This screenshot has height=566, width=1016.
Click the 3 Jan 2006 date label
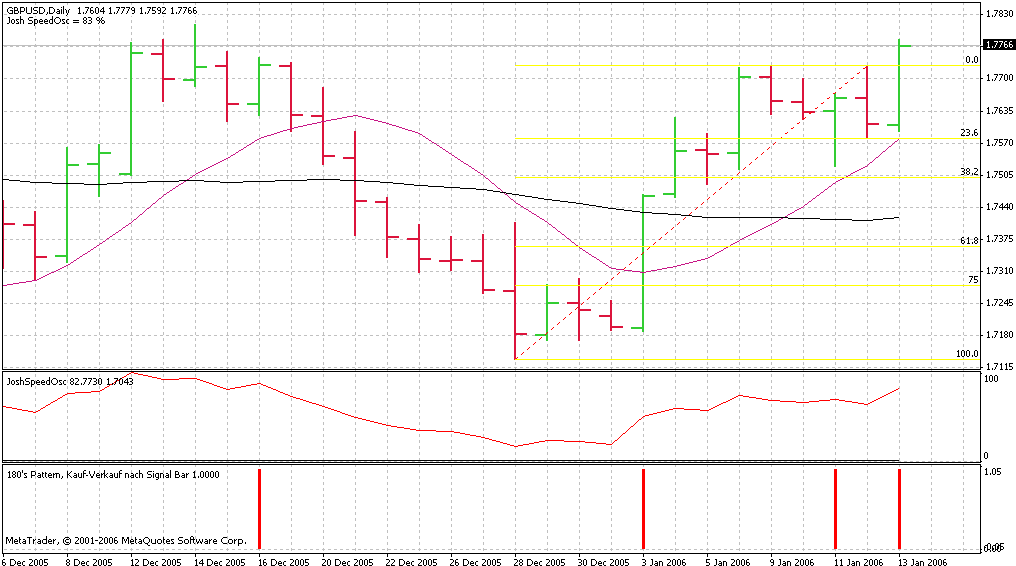pos(665,561)
